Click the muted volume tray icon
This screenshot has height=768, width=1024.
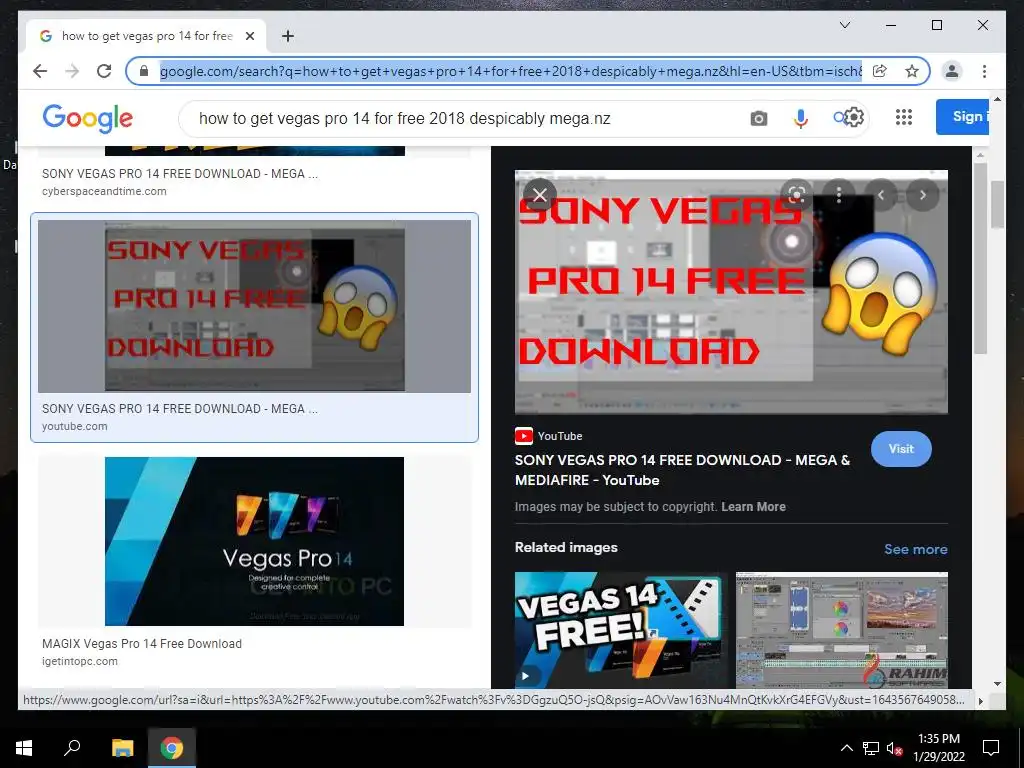point(895,748)
